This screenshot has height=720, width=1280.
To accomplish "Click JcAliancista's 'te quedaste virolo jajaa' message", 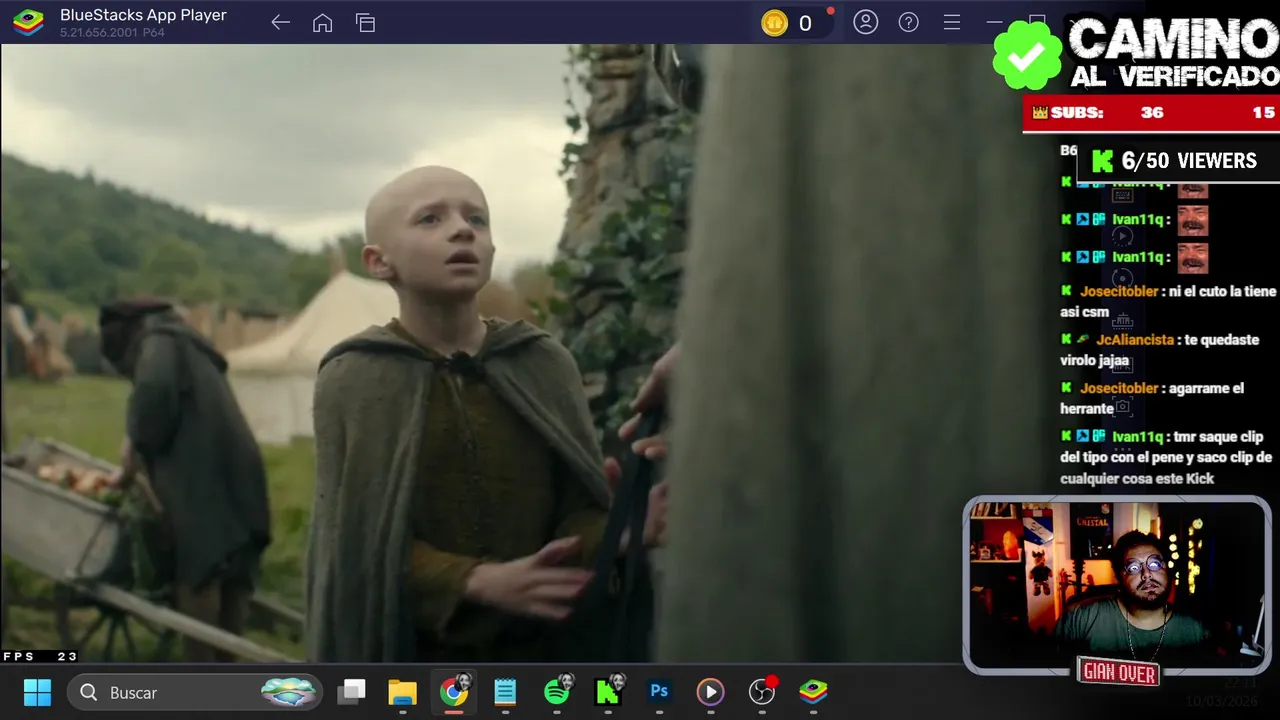I will (x=1160, y=350).
